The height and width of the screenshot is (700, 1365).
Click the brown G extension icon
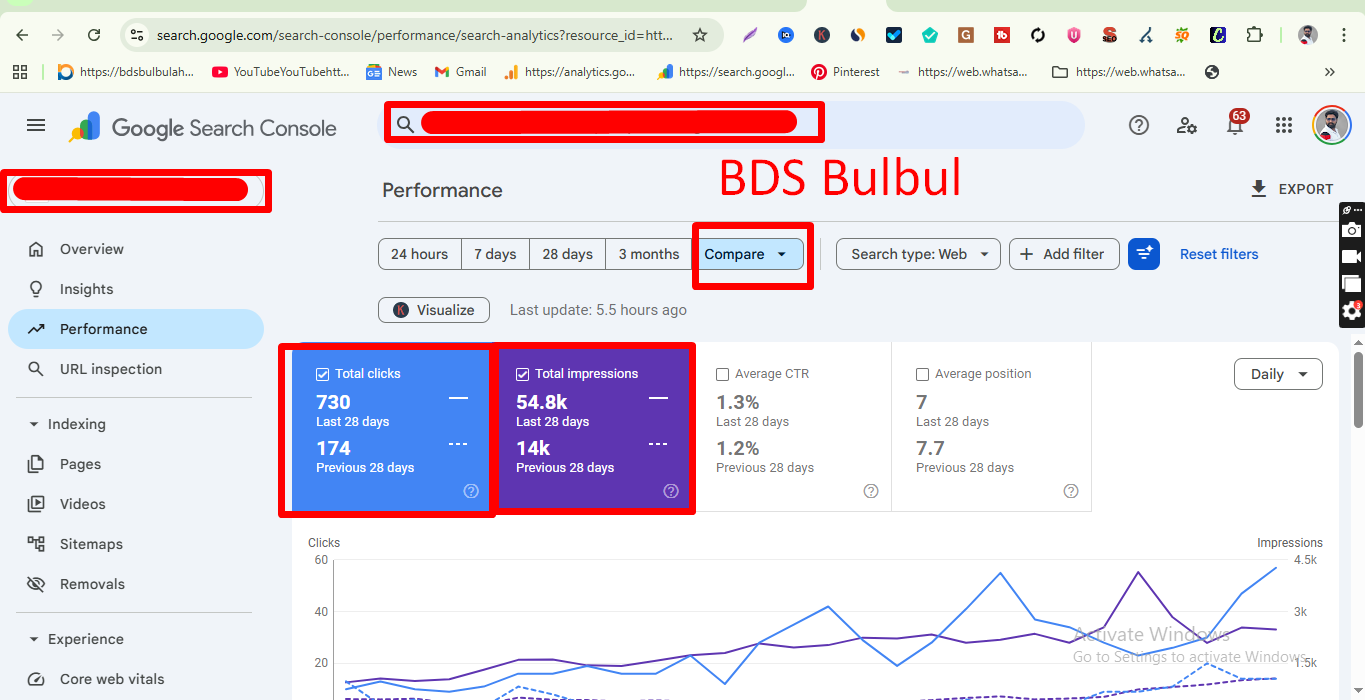click(x=965, y=35)
